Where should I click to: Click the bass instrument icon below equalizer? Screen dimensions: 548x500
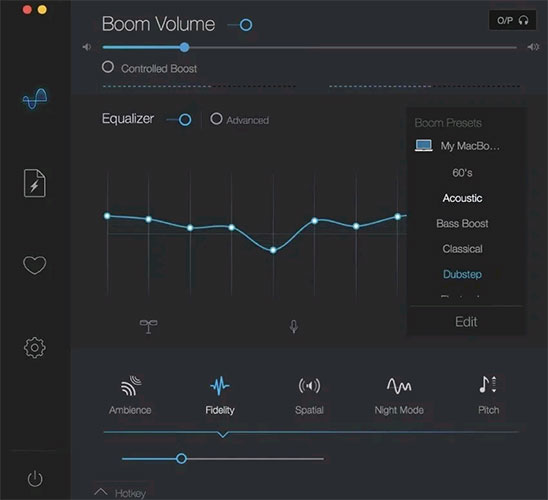(149, 326)
